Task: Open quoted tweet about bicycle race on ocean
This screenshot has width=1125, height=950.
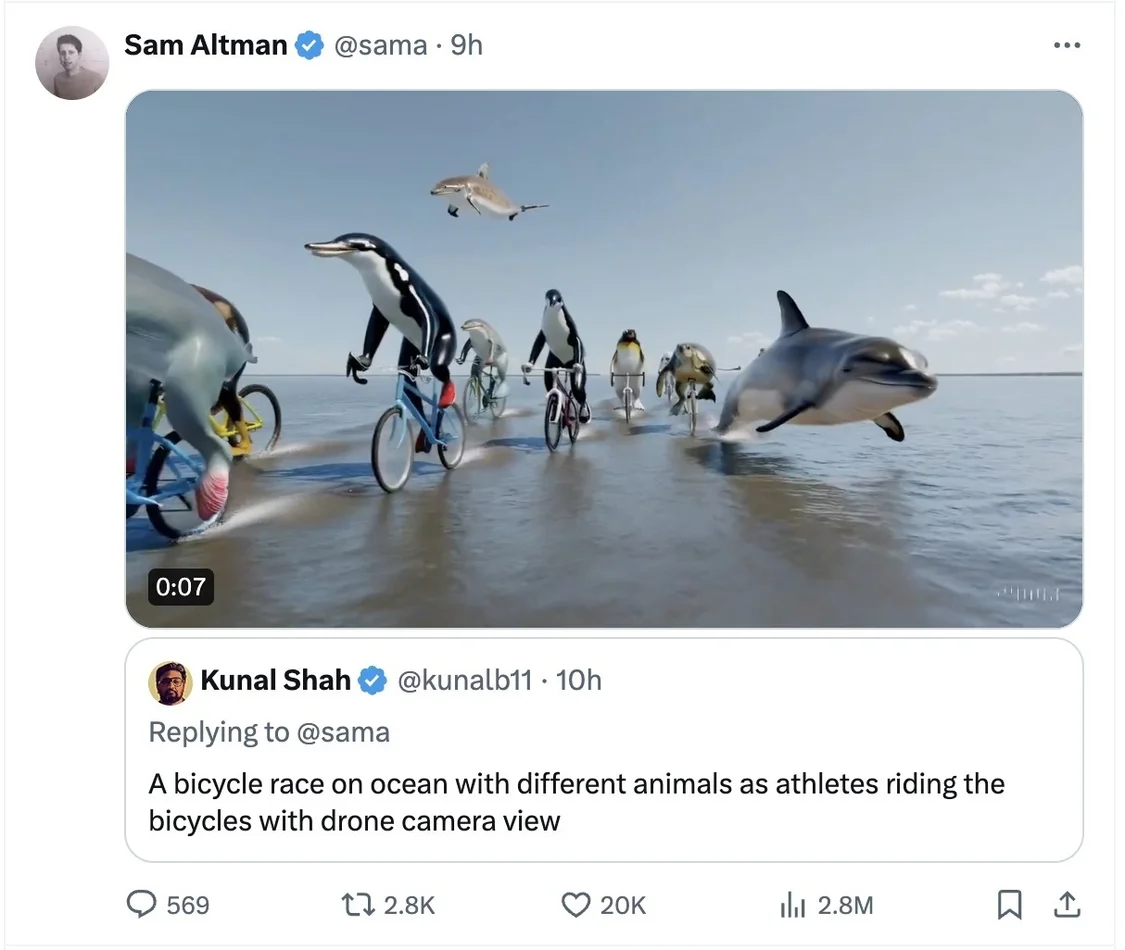Action: (604, 750)
